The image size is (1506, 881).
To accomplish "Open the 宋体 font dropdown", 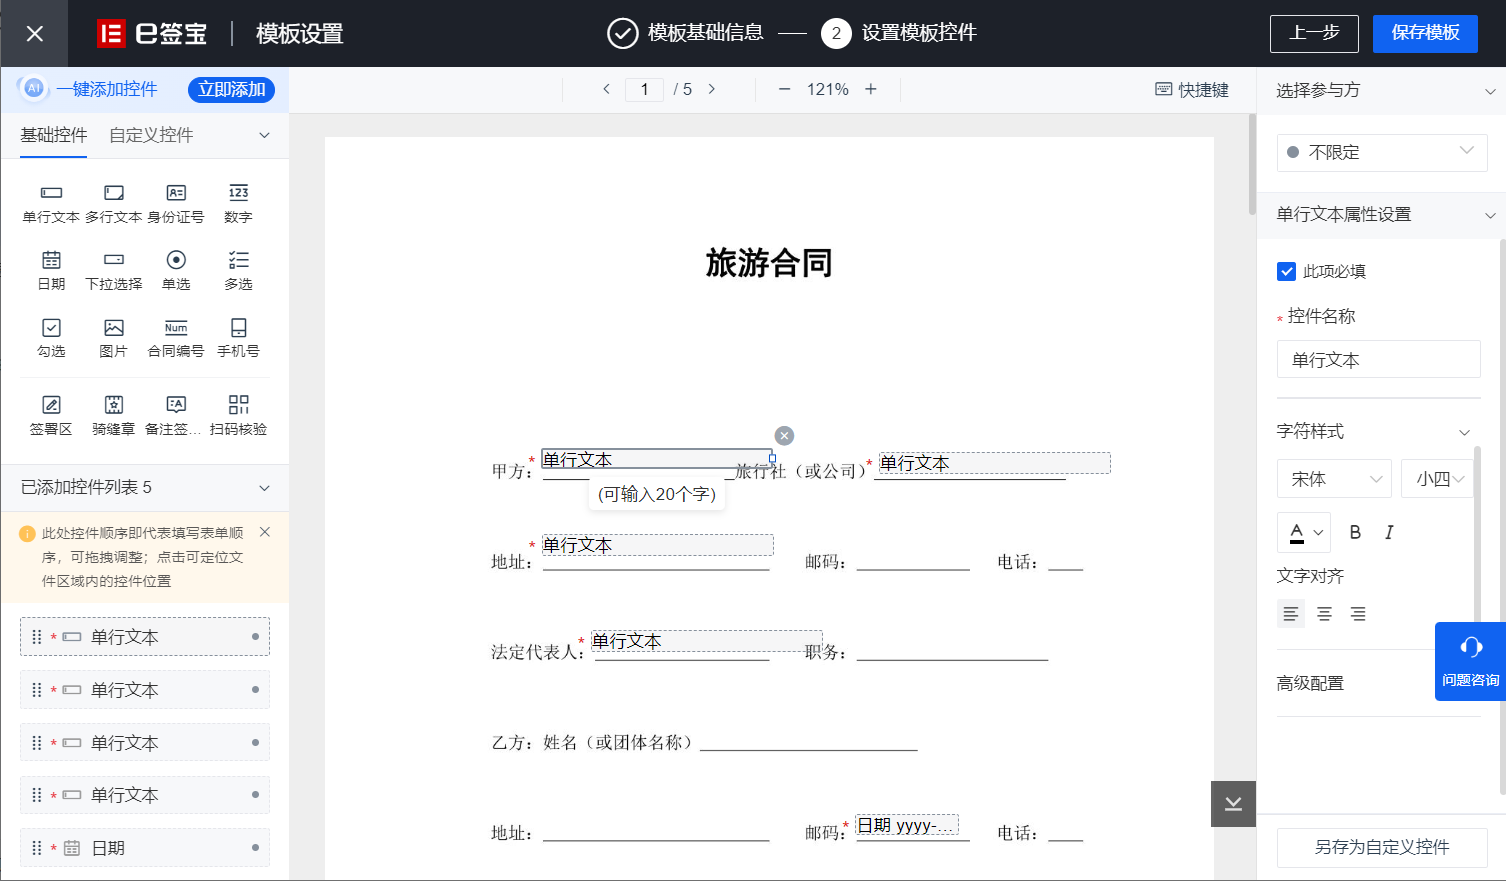I will pyautogui.click(x=1334, y=479).
